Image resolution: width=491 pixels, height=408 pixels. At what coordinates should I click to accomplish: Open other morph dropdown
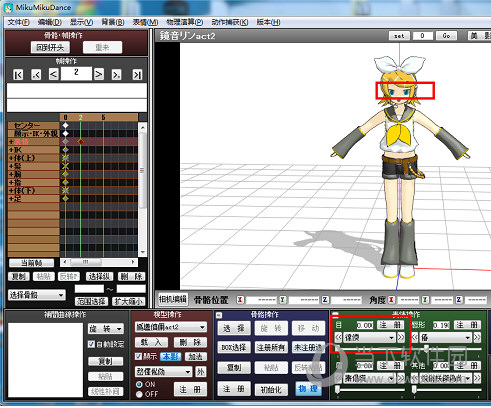point(446,378)
